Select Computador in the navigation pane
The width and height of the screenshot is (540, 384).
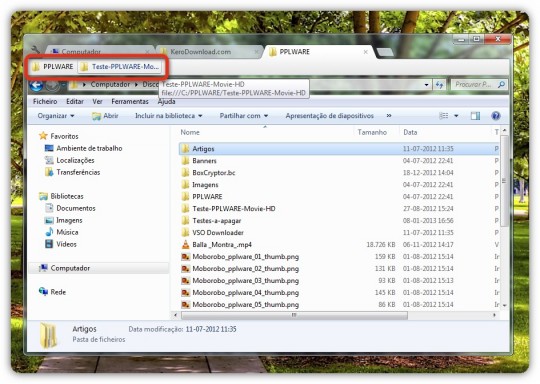point(70,268)
